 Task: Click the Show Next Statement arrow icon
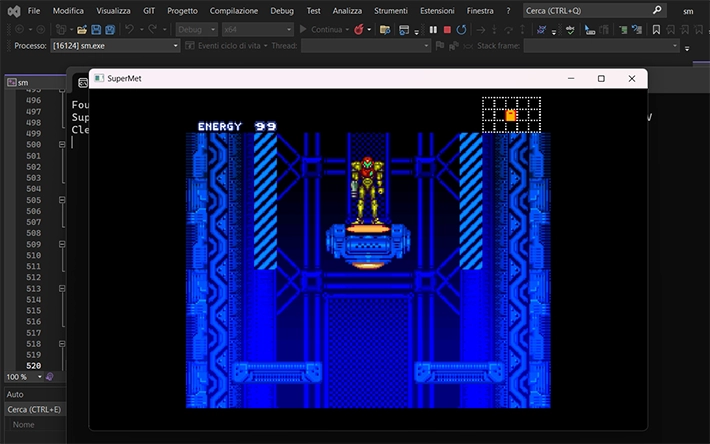click(x=481, y=30)
